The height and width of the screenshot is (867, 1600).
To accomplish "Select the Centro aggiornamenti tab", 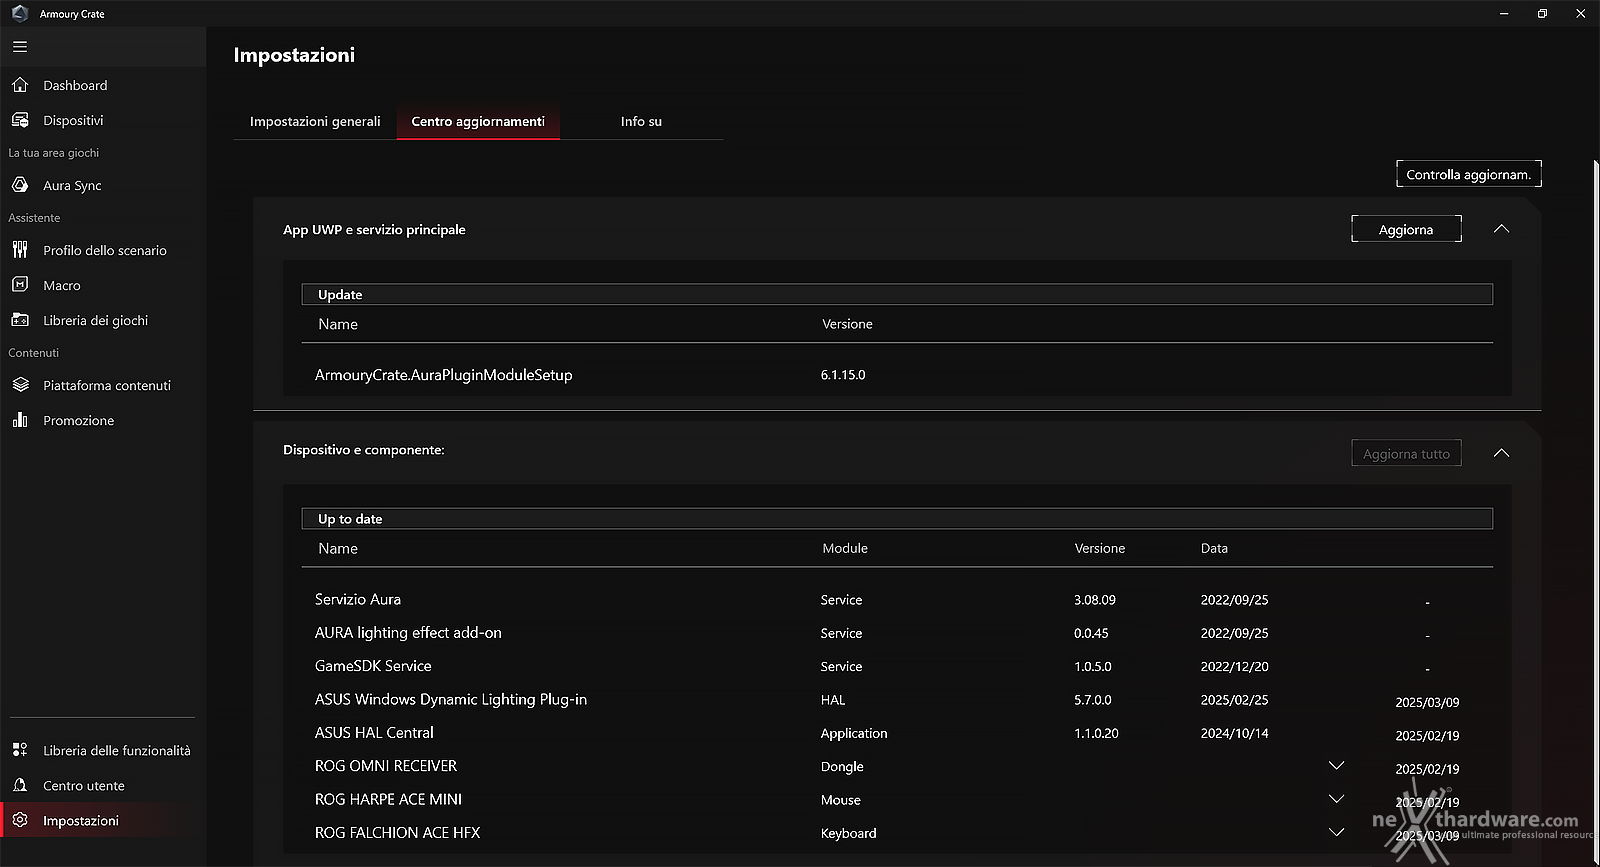I will click(x=478, y=121).
